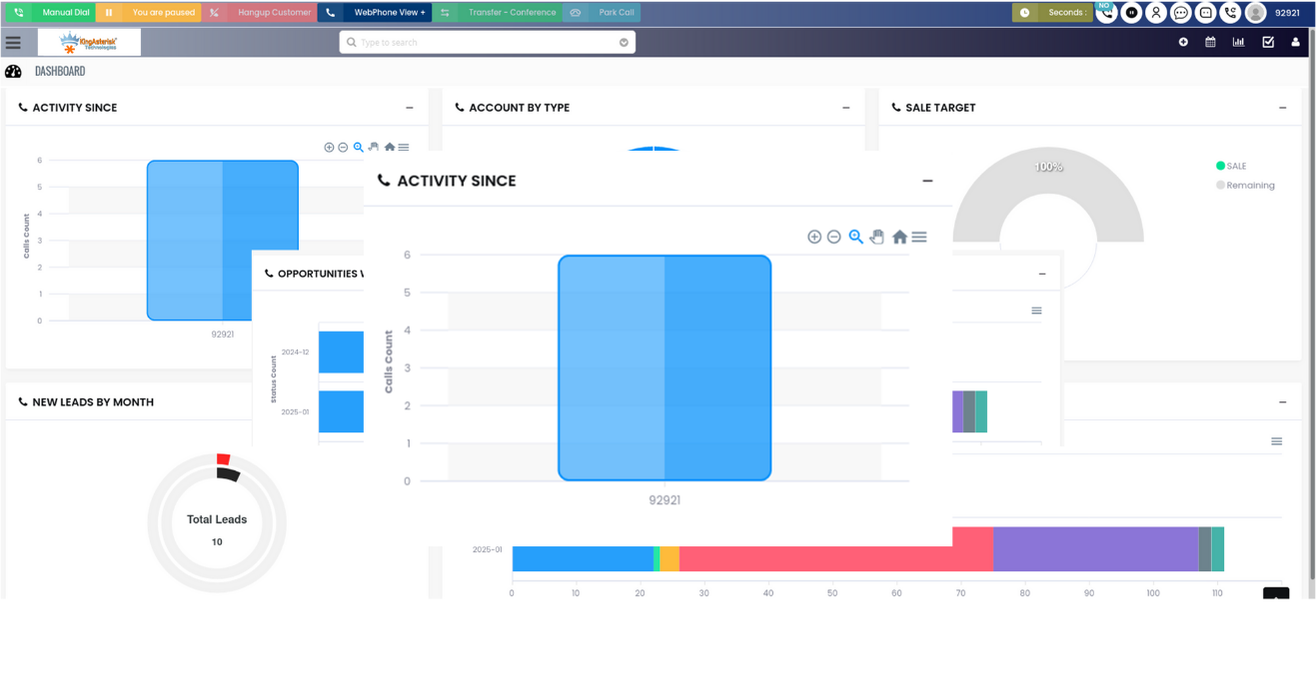
Task: Toggle the Remaining legend series
Action: tap(1245, 185)
